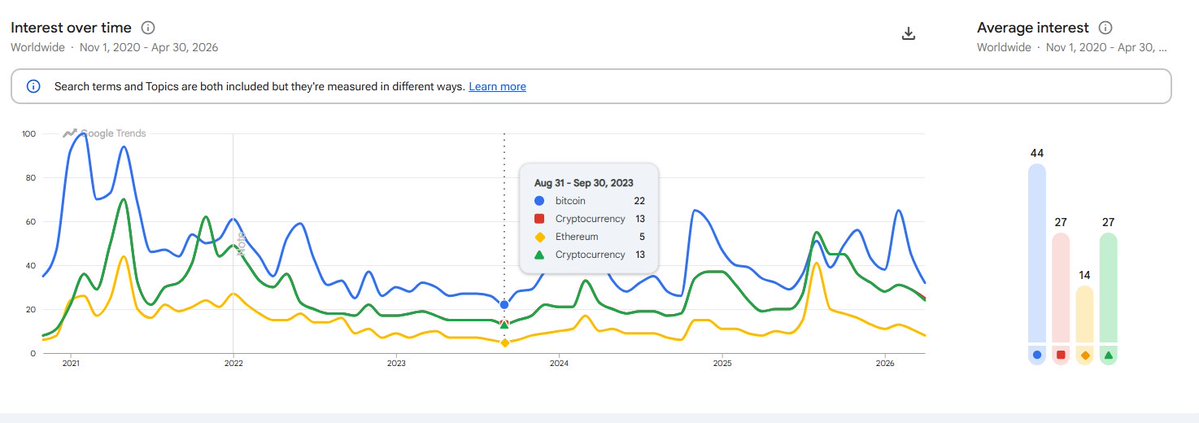Click the Average interest heading

[x=1033, y=28]
